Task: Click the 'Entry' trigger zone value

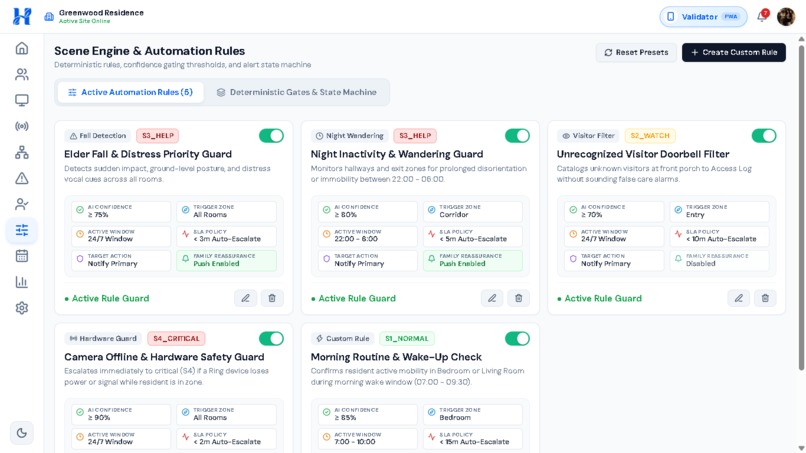Action: pos(695,215)
